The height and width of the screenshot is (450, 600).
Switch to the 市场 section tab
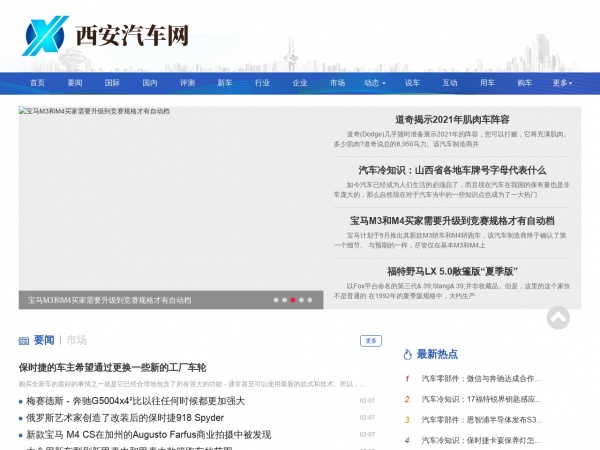77,340
